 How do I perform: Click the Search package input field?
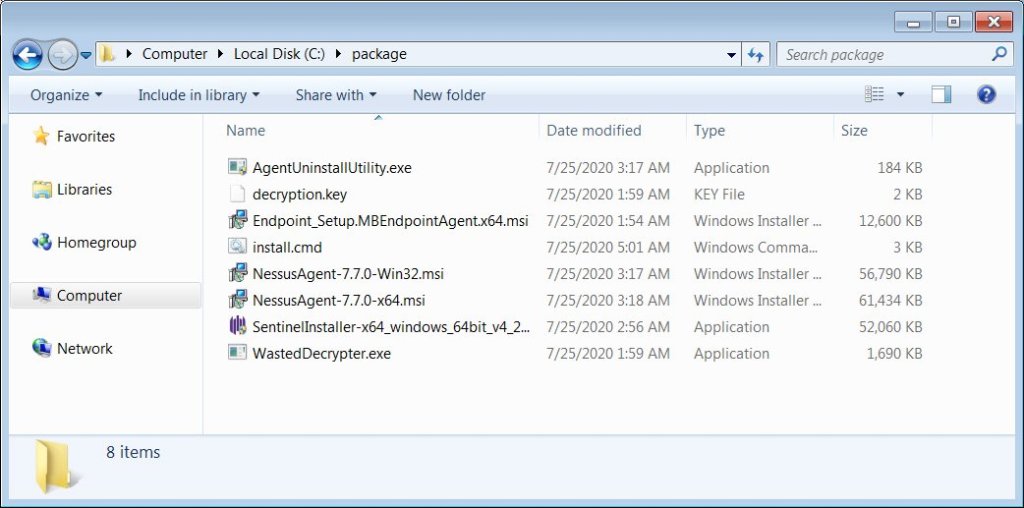[x=885, y=54]
